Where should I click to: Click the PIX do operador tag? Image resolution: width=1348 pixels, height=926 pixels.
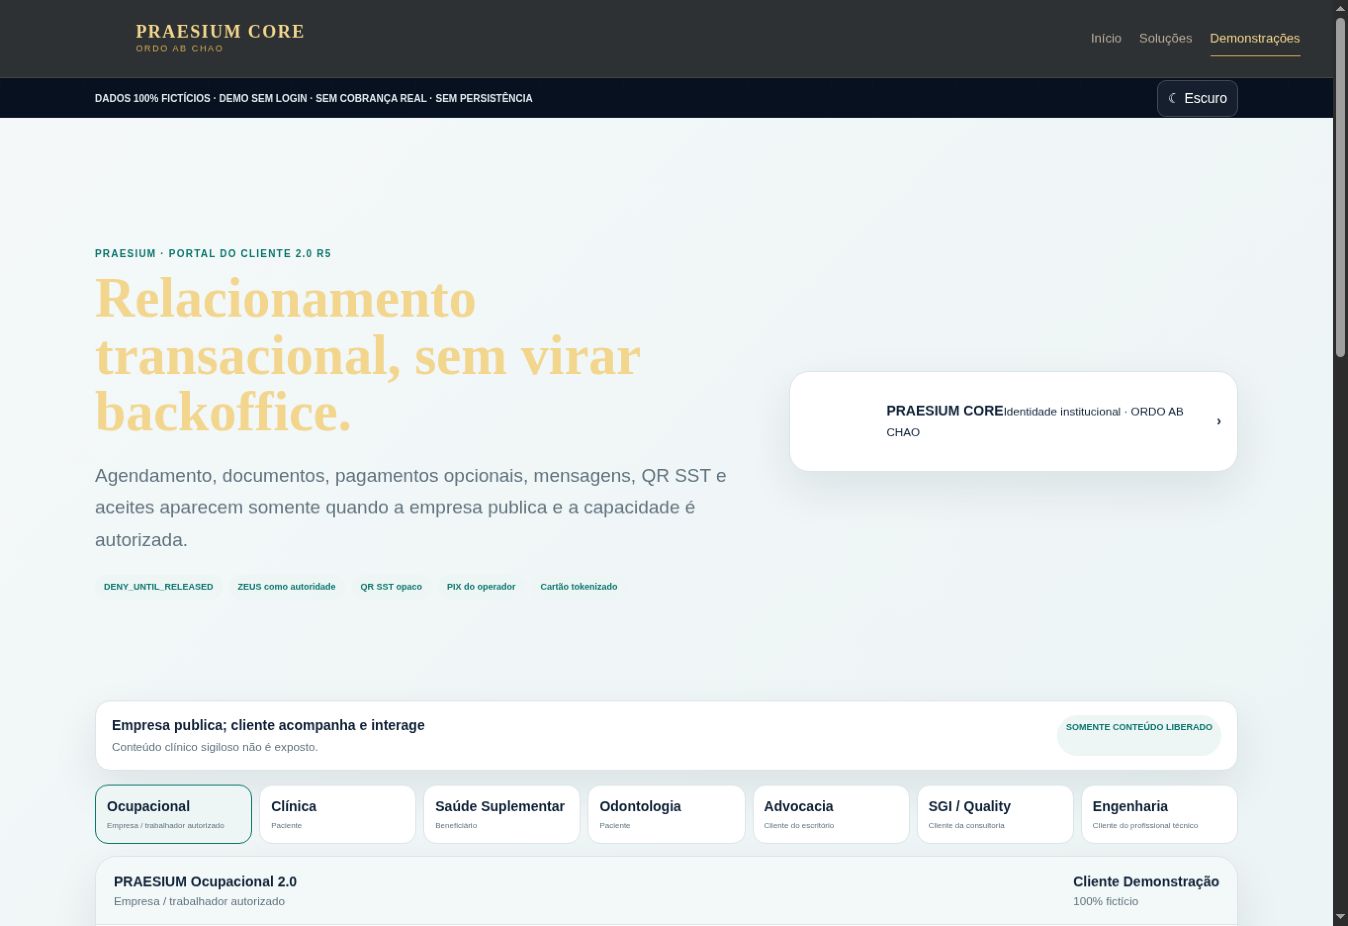pyautogui.click(x=481, y=587)
